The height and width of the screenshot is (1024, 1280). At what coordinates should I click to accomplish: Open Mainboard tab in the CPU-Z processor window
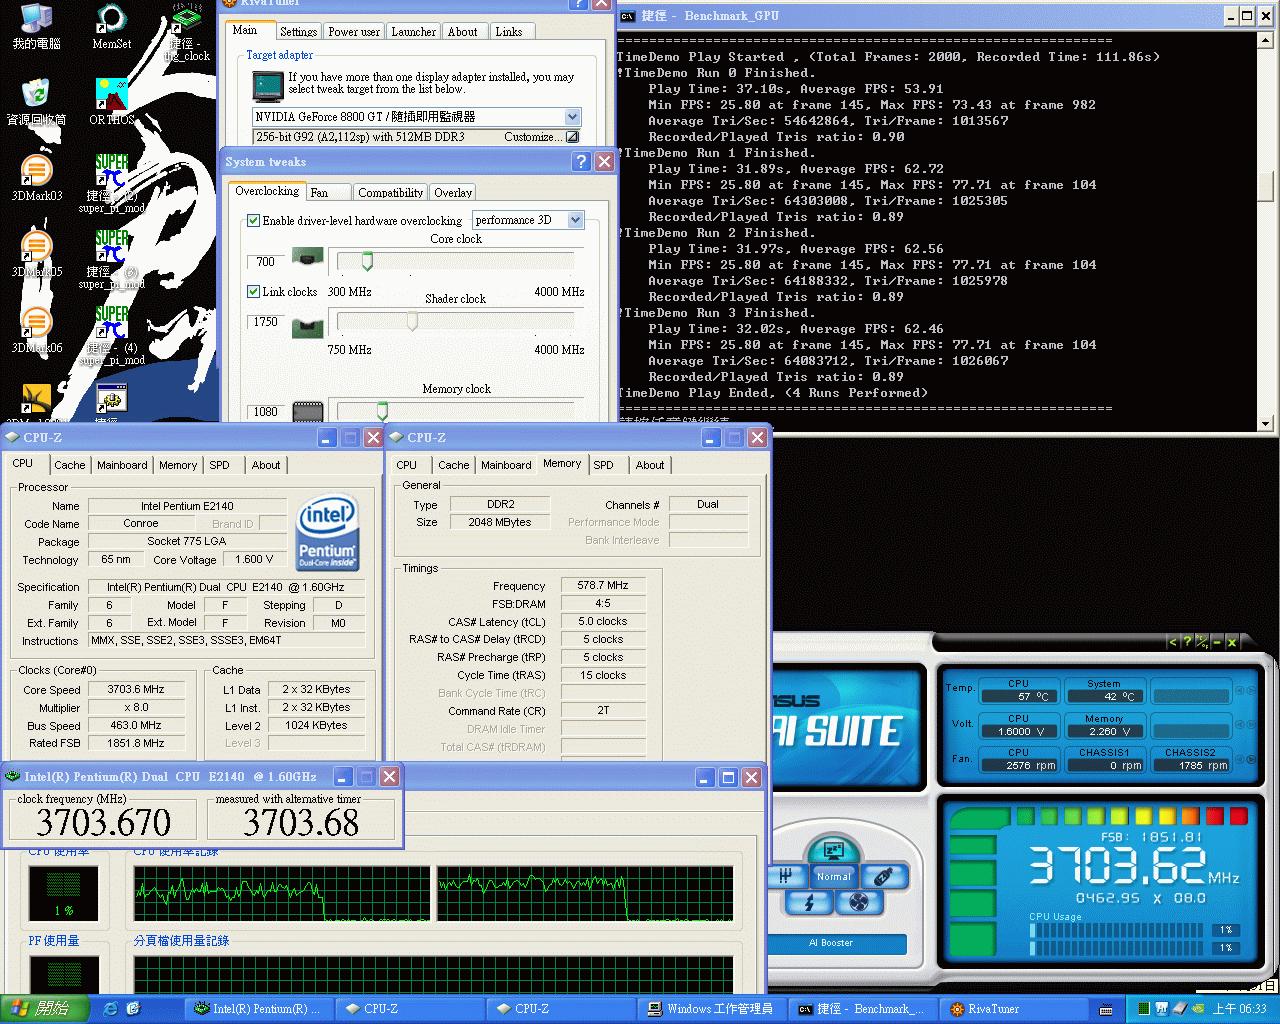tap(122, 465)
